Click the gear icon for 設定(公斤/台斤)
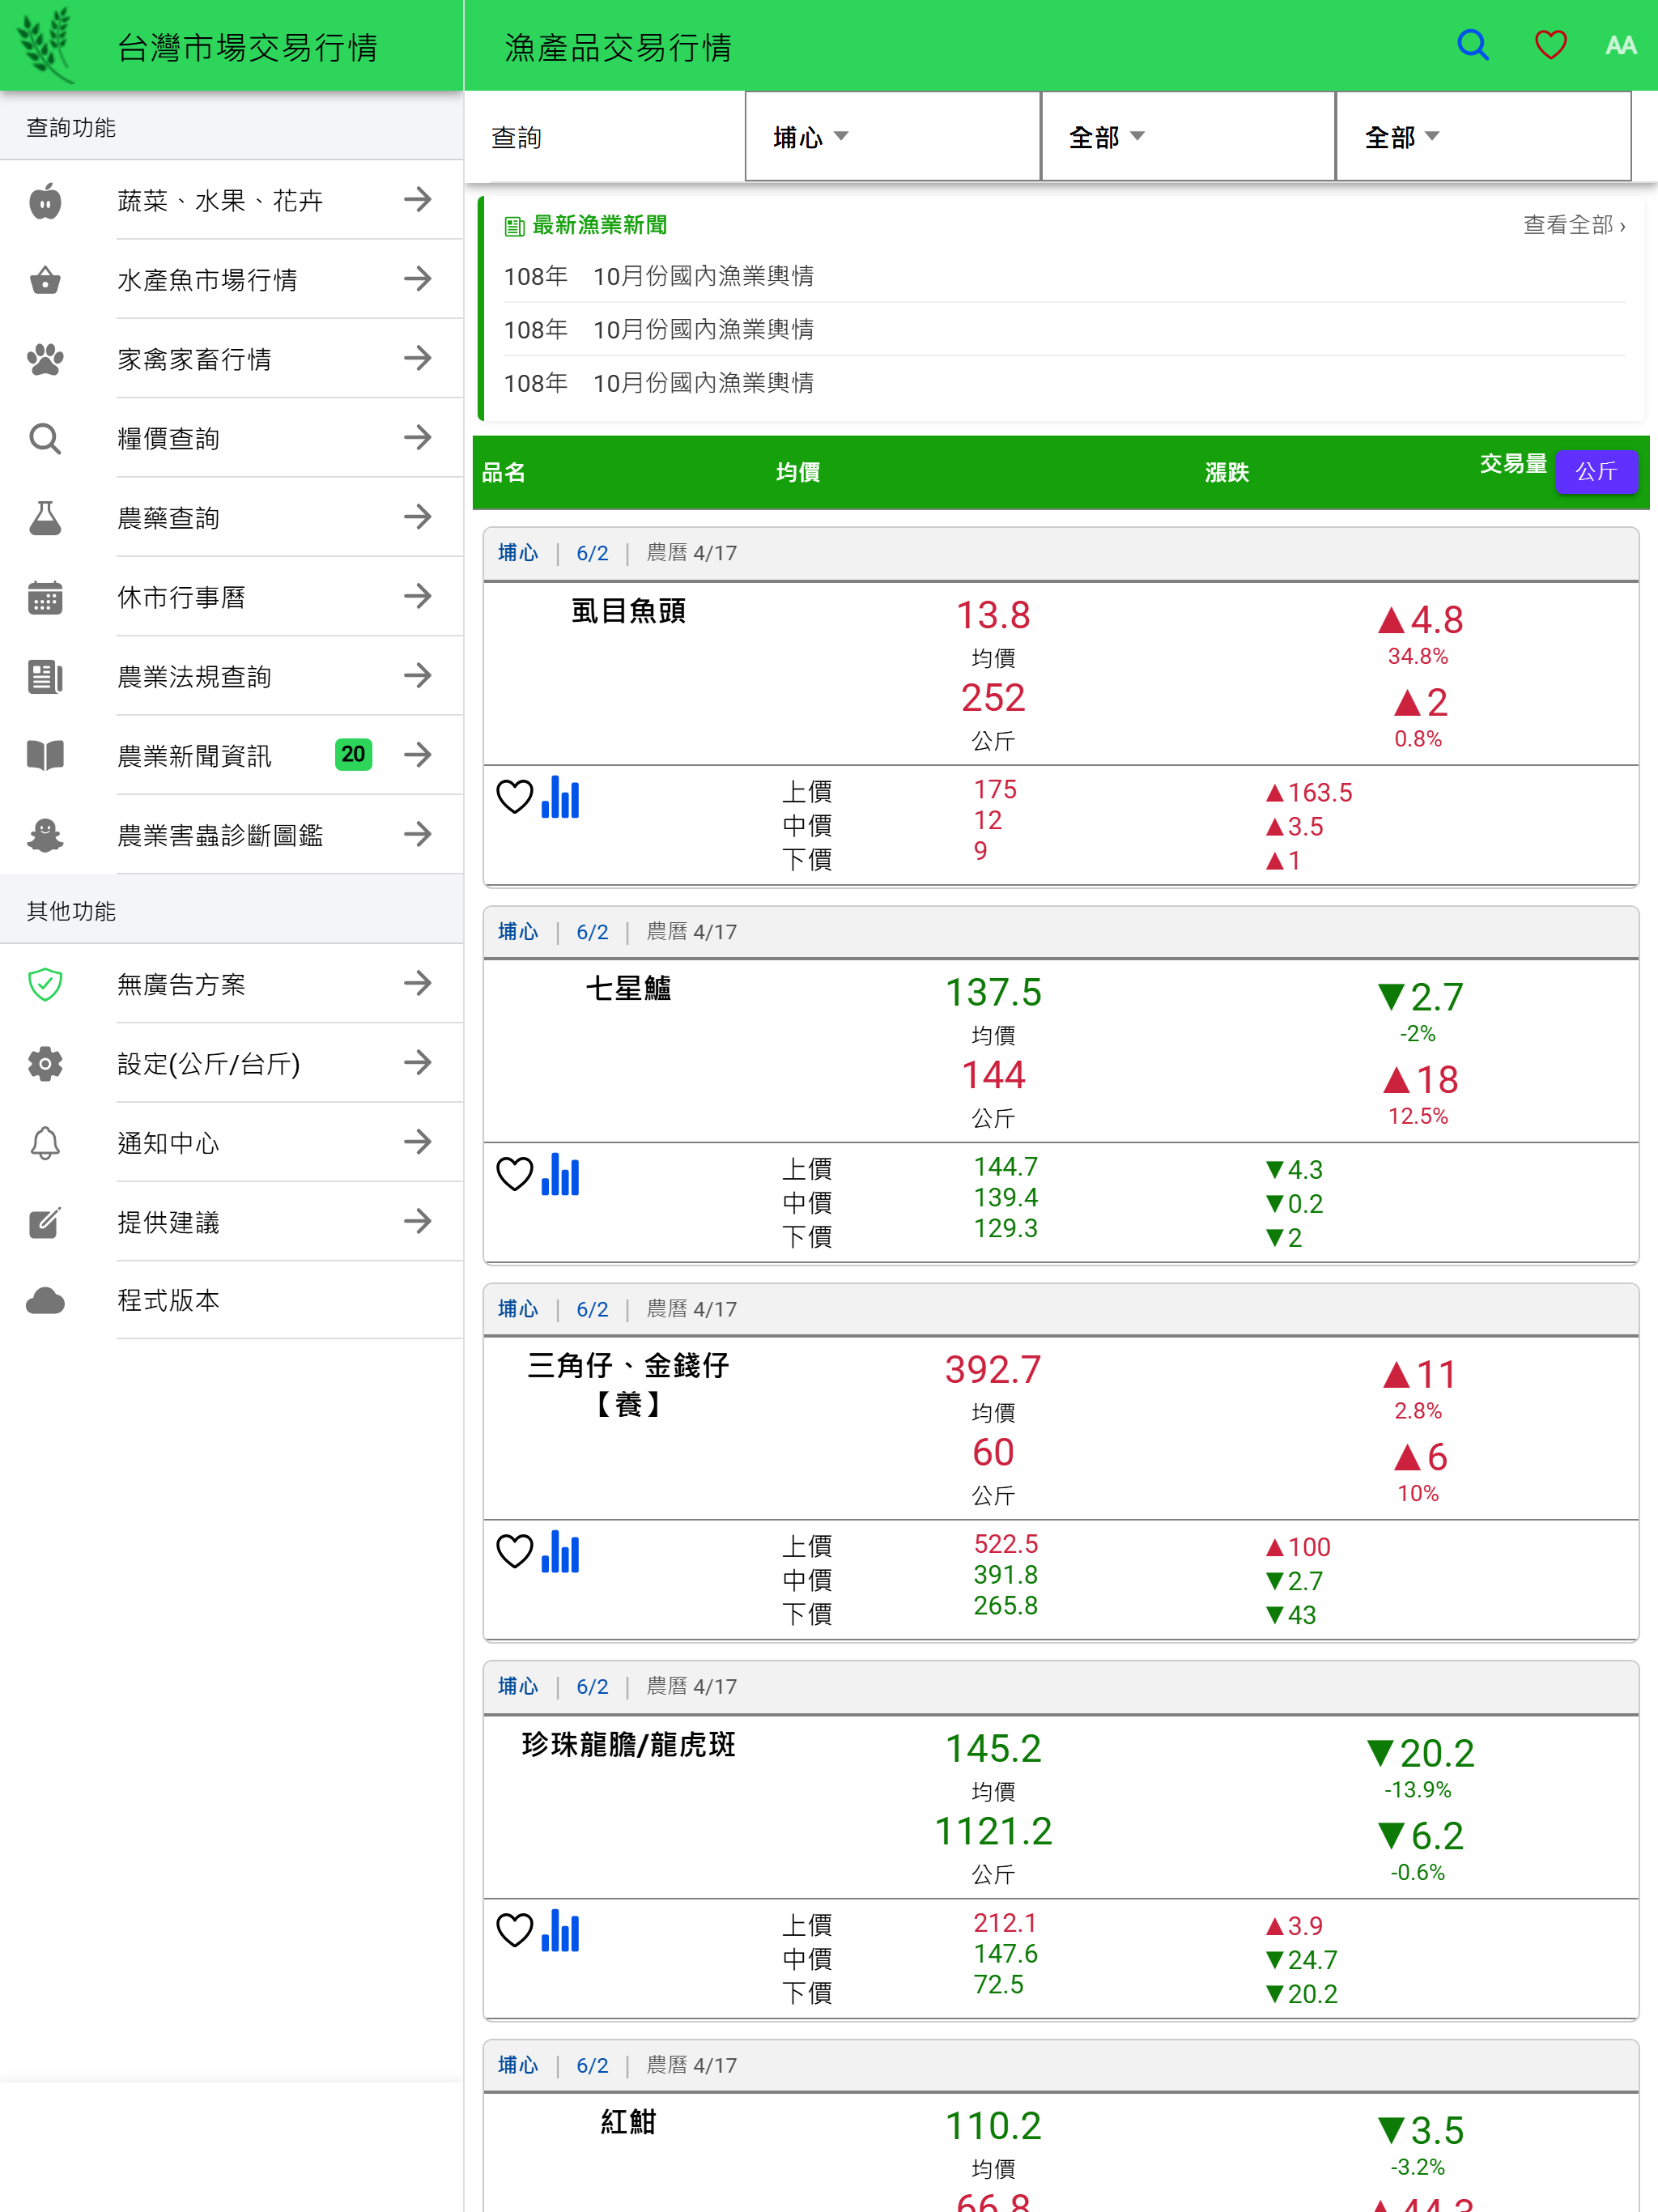Screen dimensions: 1658x2212 click(x=45, y=1063)
